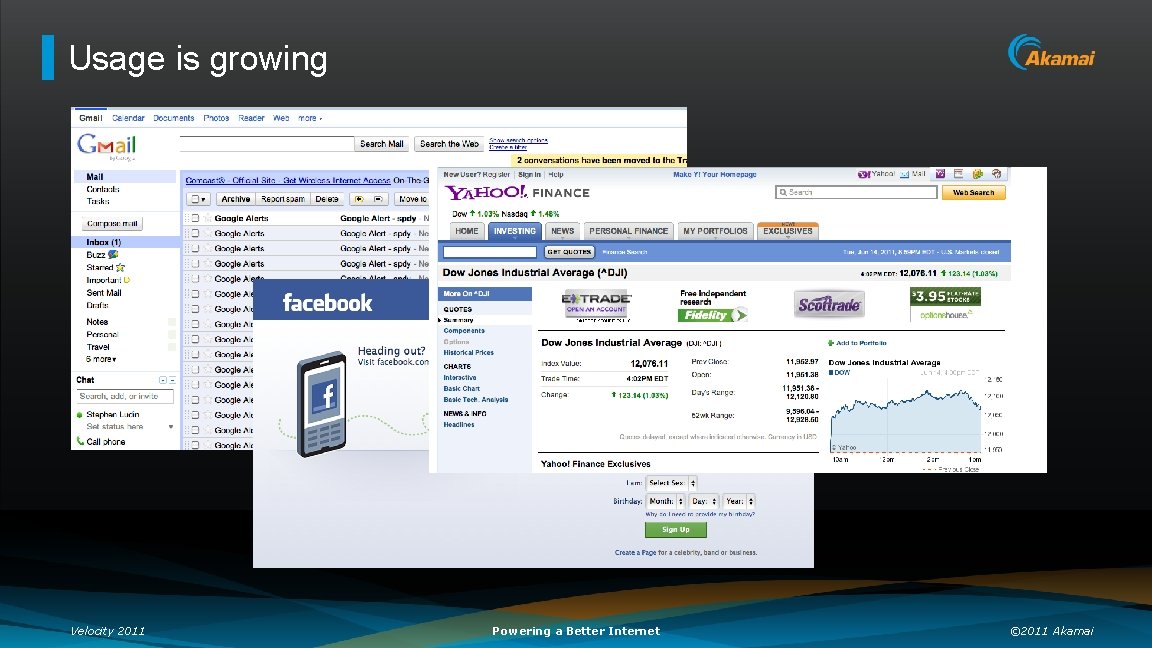Image resolution: width=1152 pixels, height=648 pixels.
Task: Tick the select-all checkbox in Gmail toolbar
Action: (x=195, y=199)
